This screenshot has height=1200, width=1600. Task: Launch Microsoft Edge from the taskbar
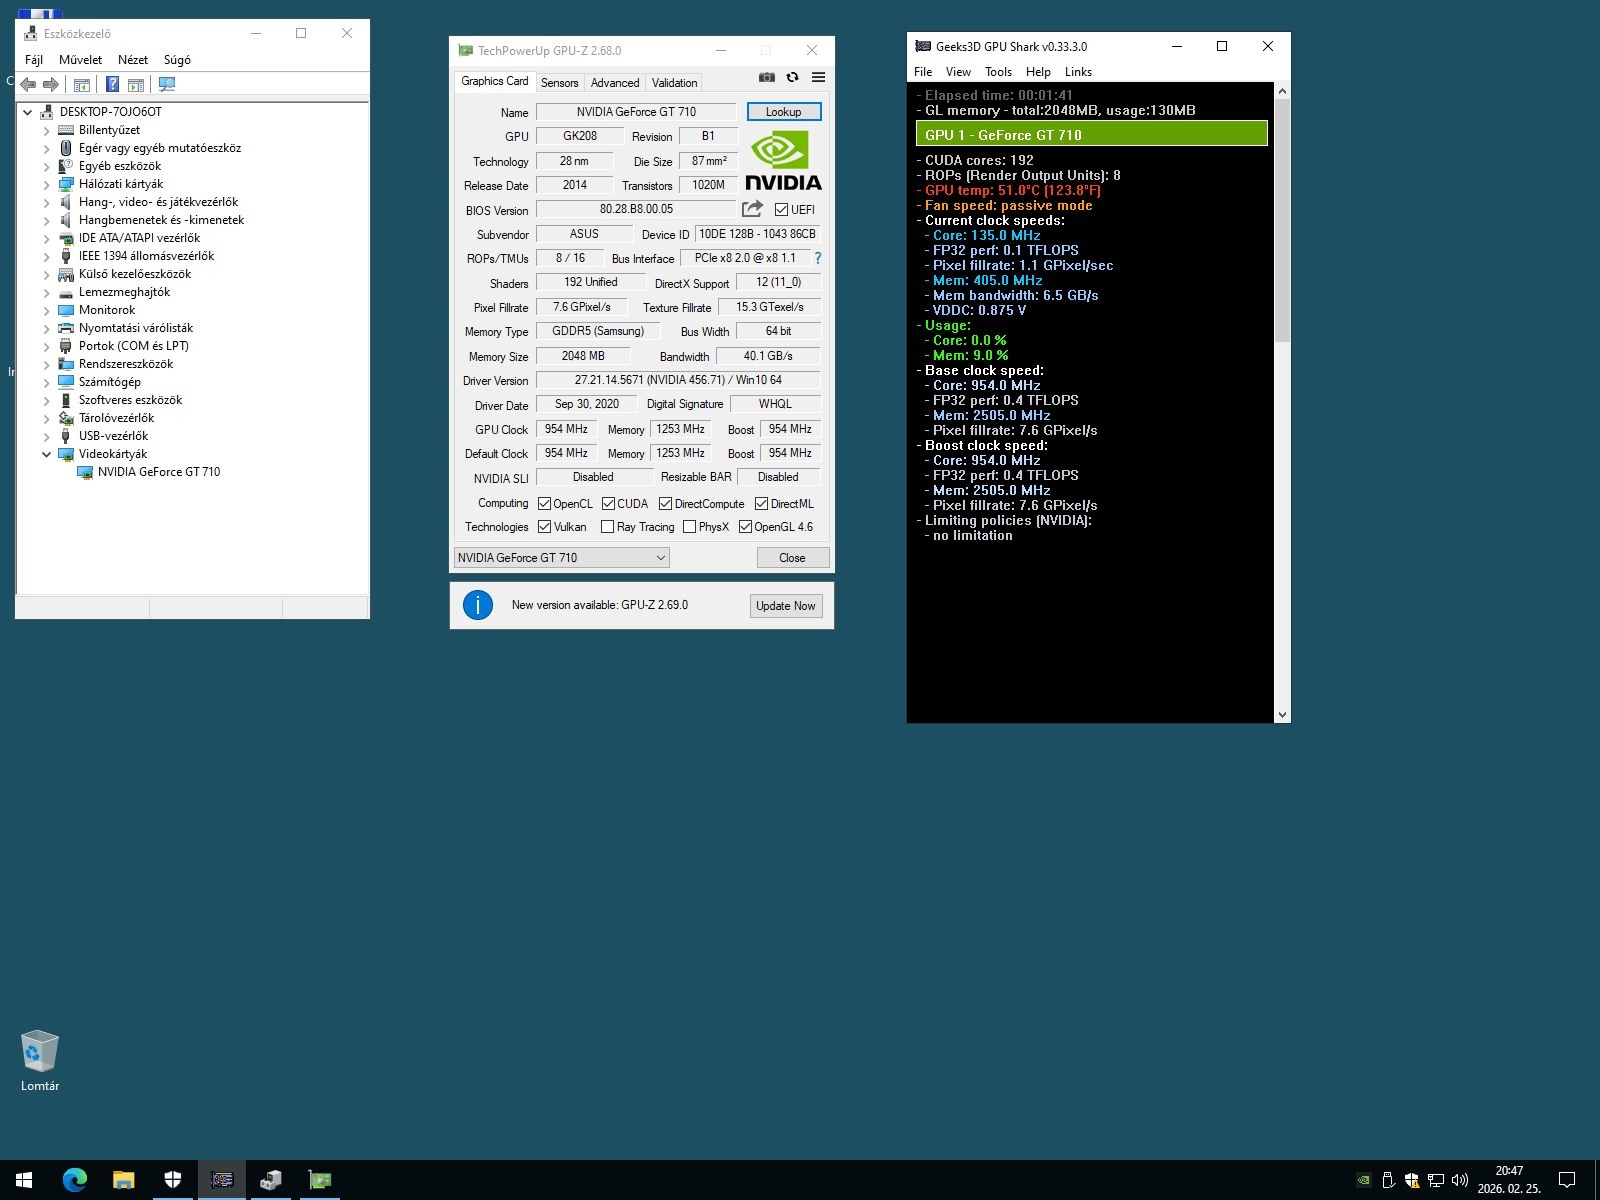[x=74, y=1180]
